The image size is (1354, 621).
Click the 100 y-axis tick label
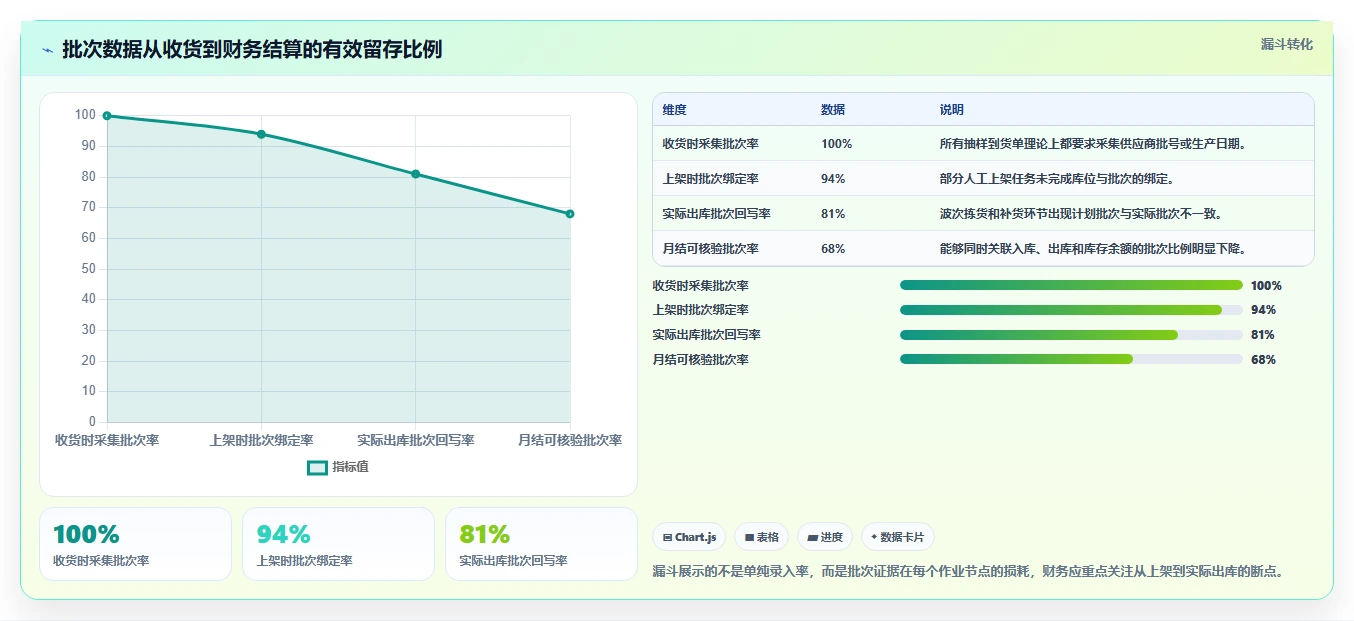point(86,116)
